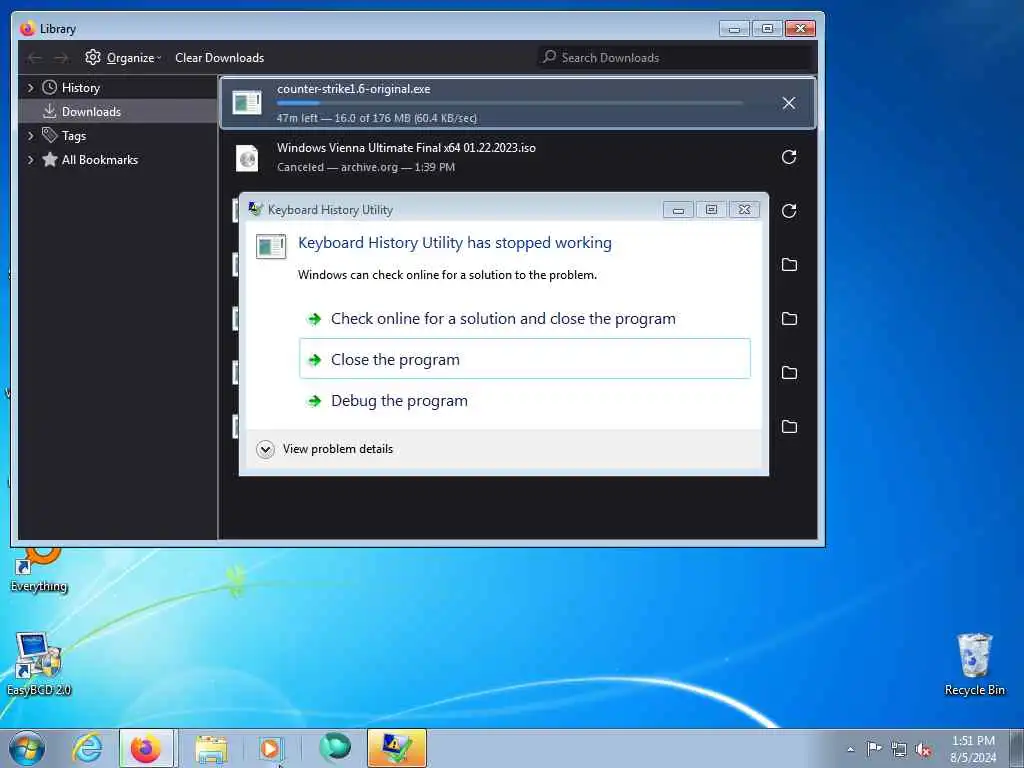Click the retry icon below the Vienna download
This screenshot has width=1024, height=768.
coord(789,211)
